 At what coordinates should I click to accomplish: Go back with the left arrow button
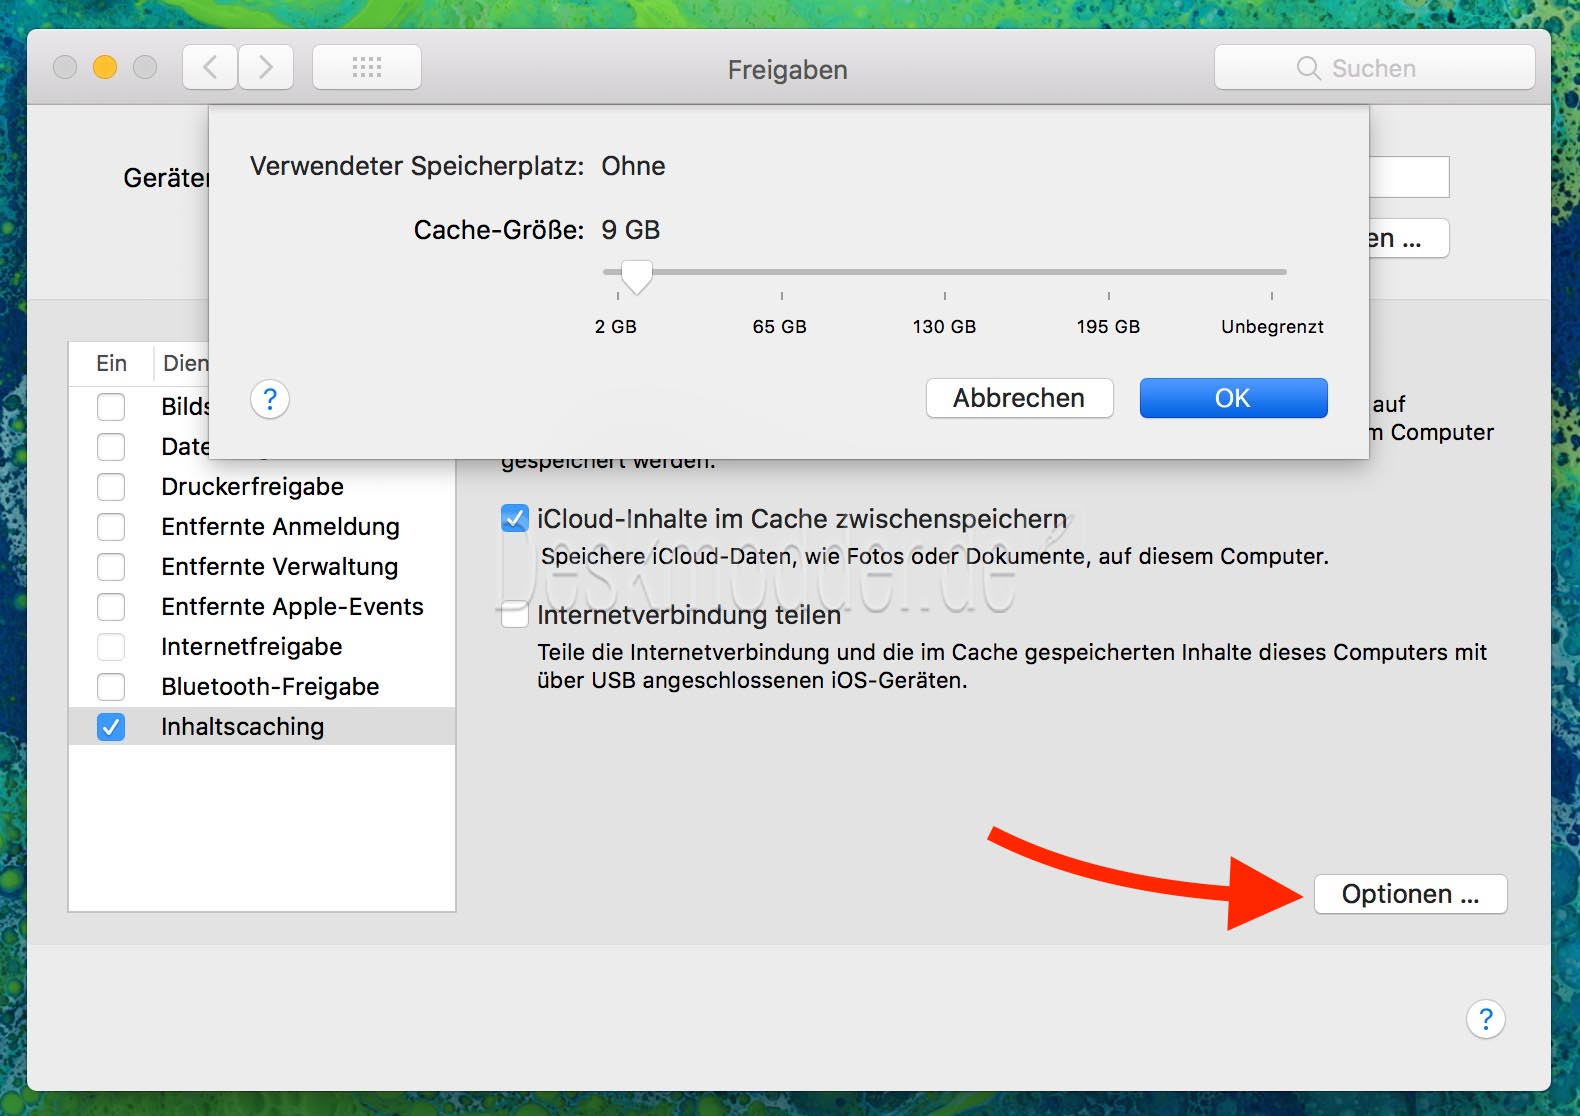click(x=210, y=67)
